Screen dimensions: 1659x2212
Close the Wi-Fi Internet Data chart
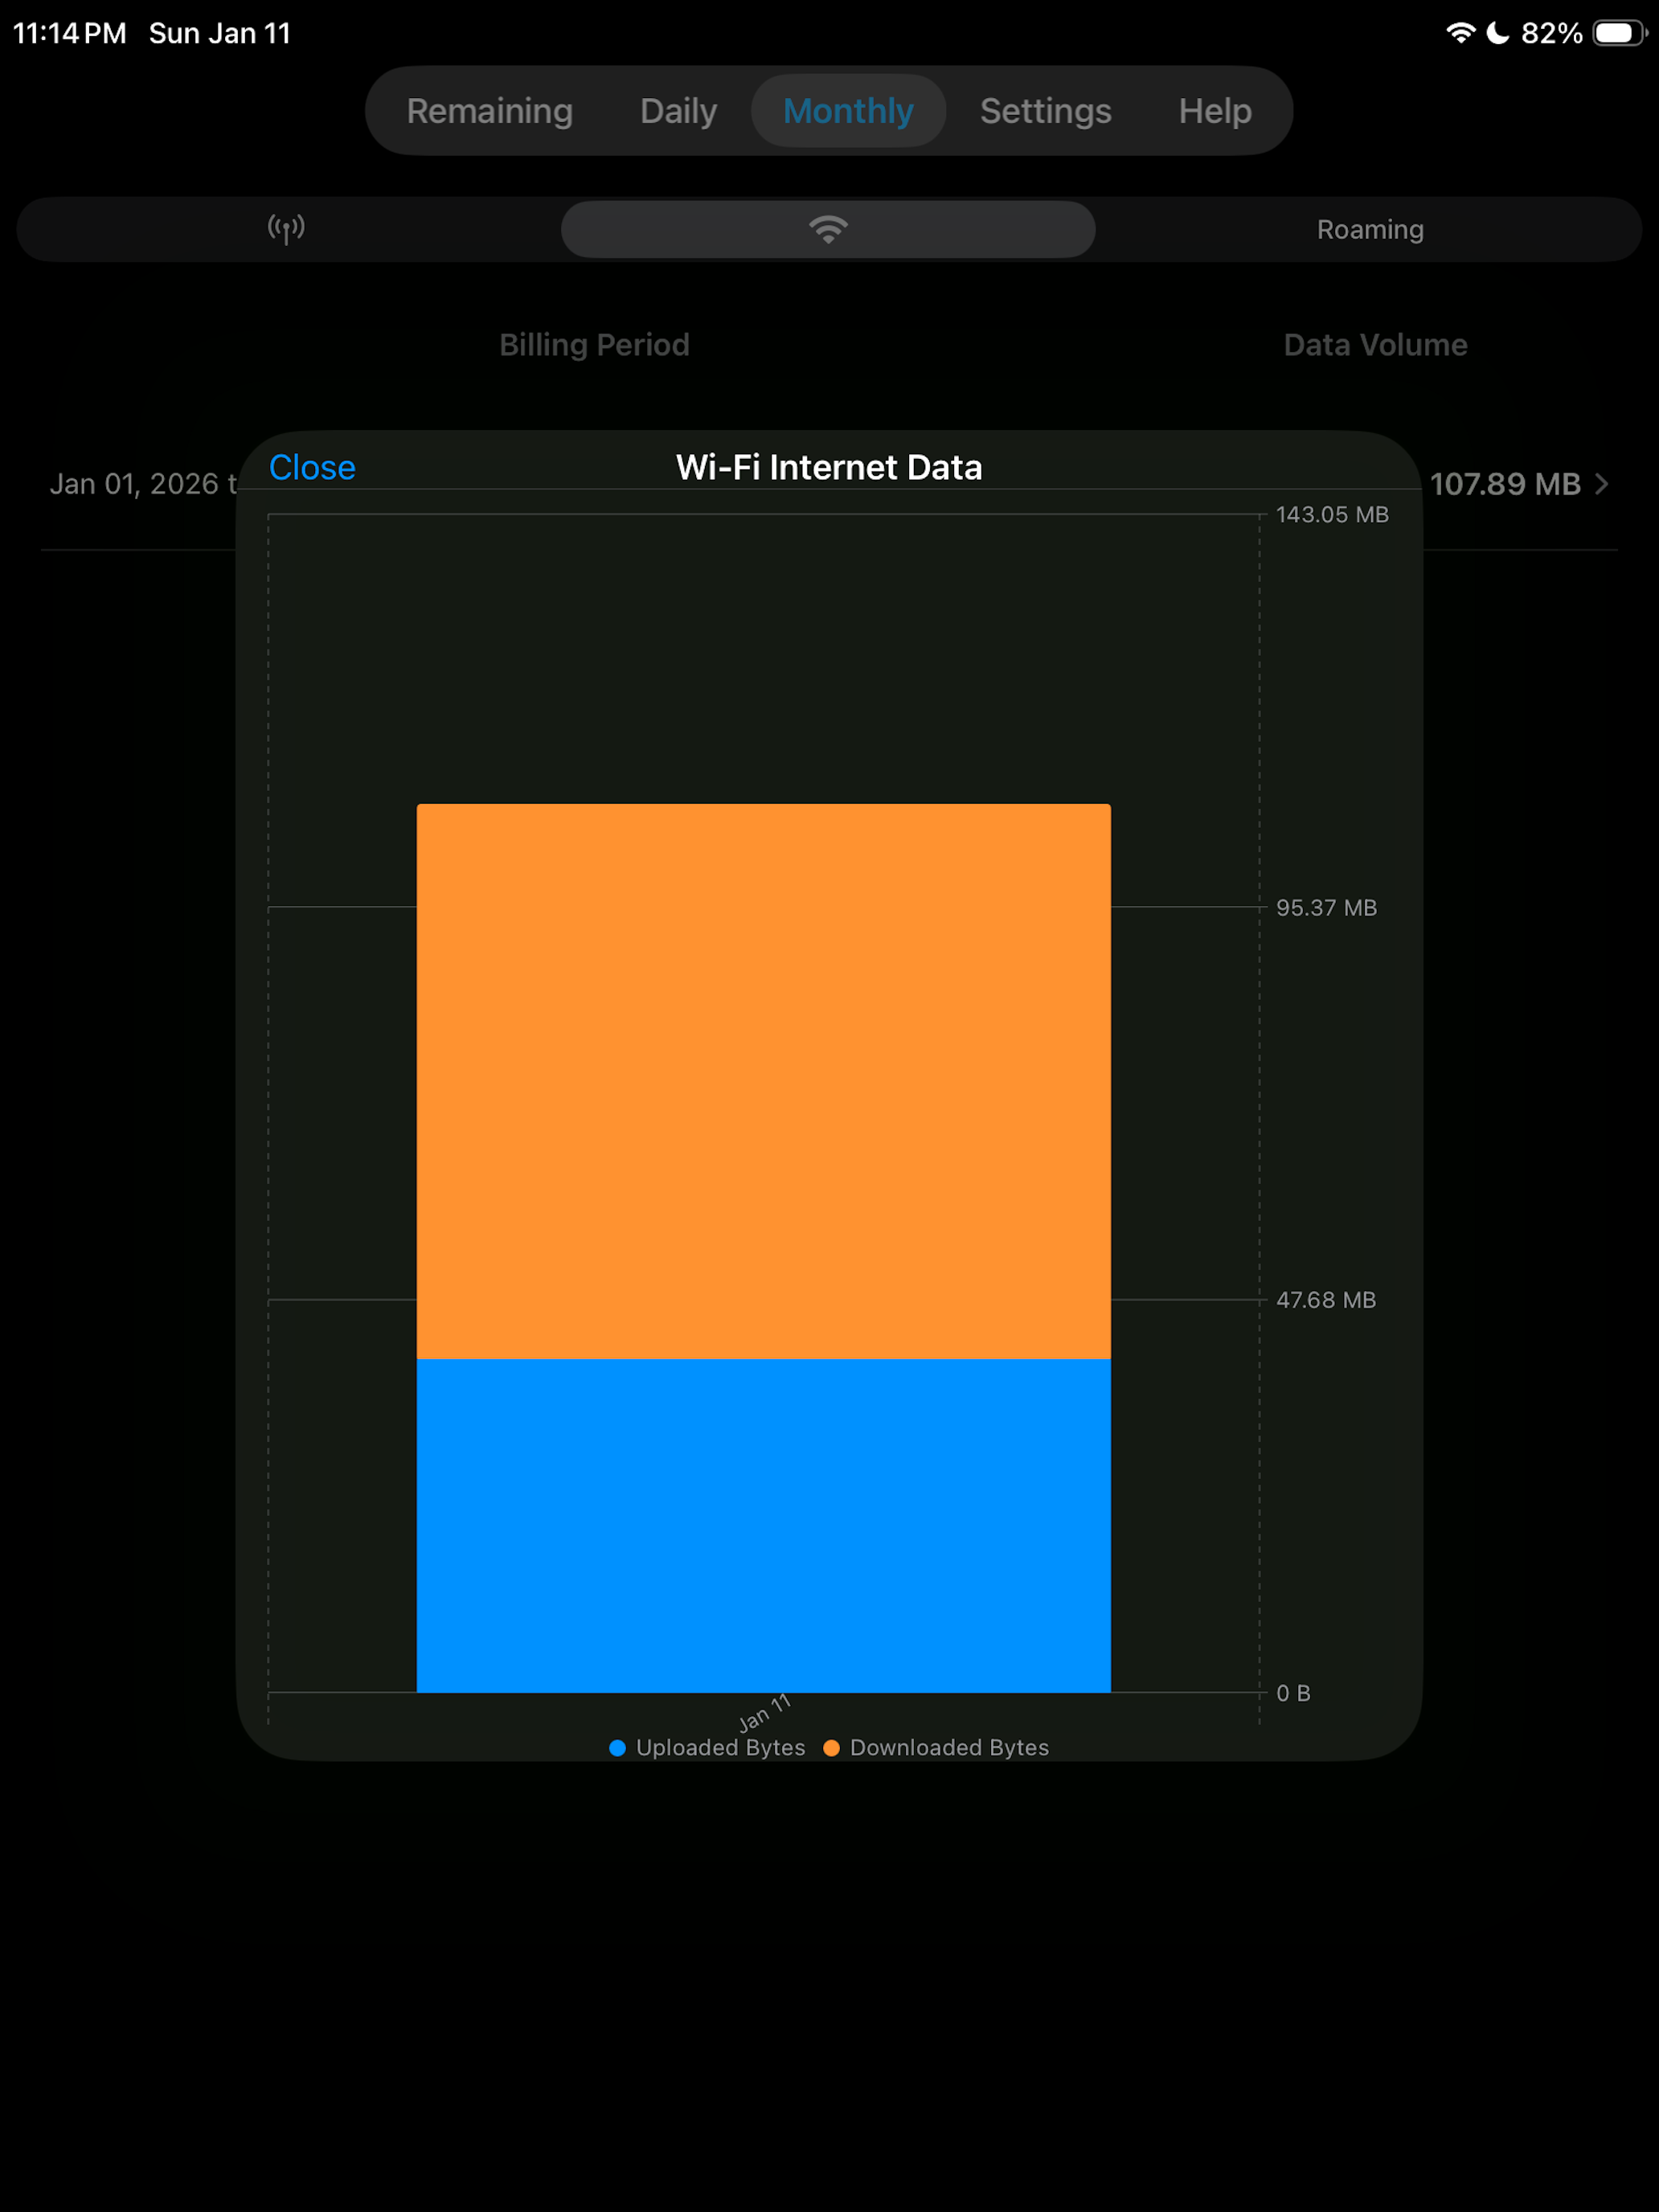tap(312, 467)
